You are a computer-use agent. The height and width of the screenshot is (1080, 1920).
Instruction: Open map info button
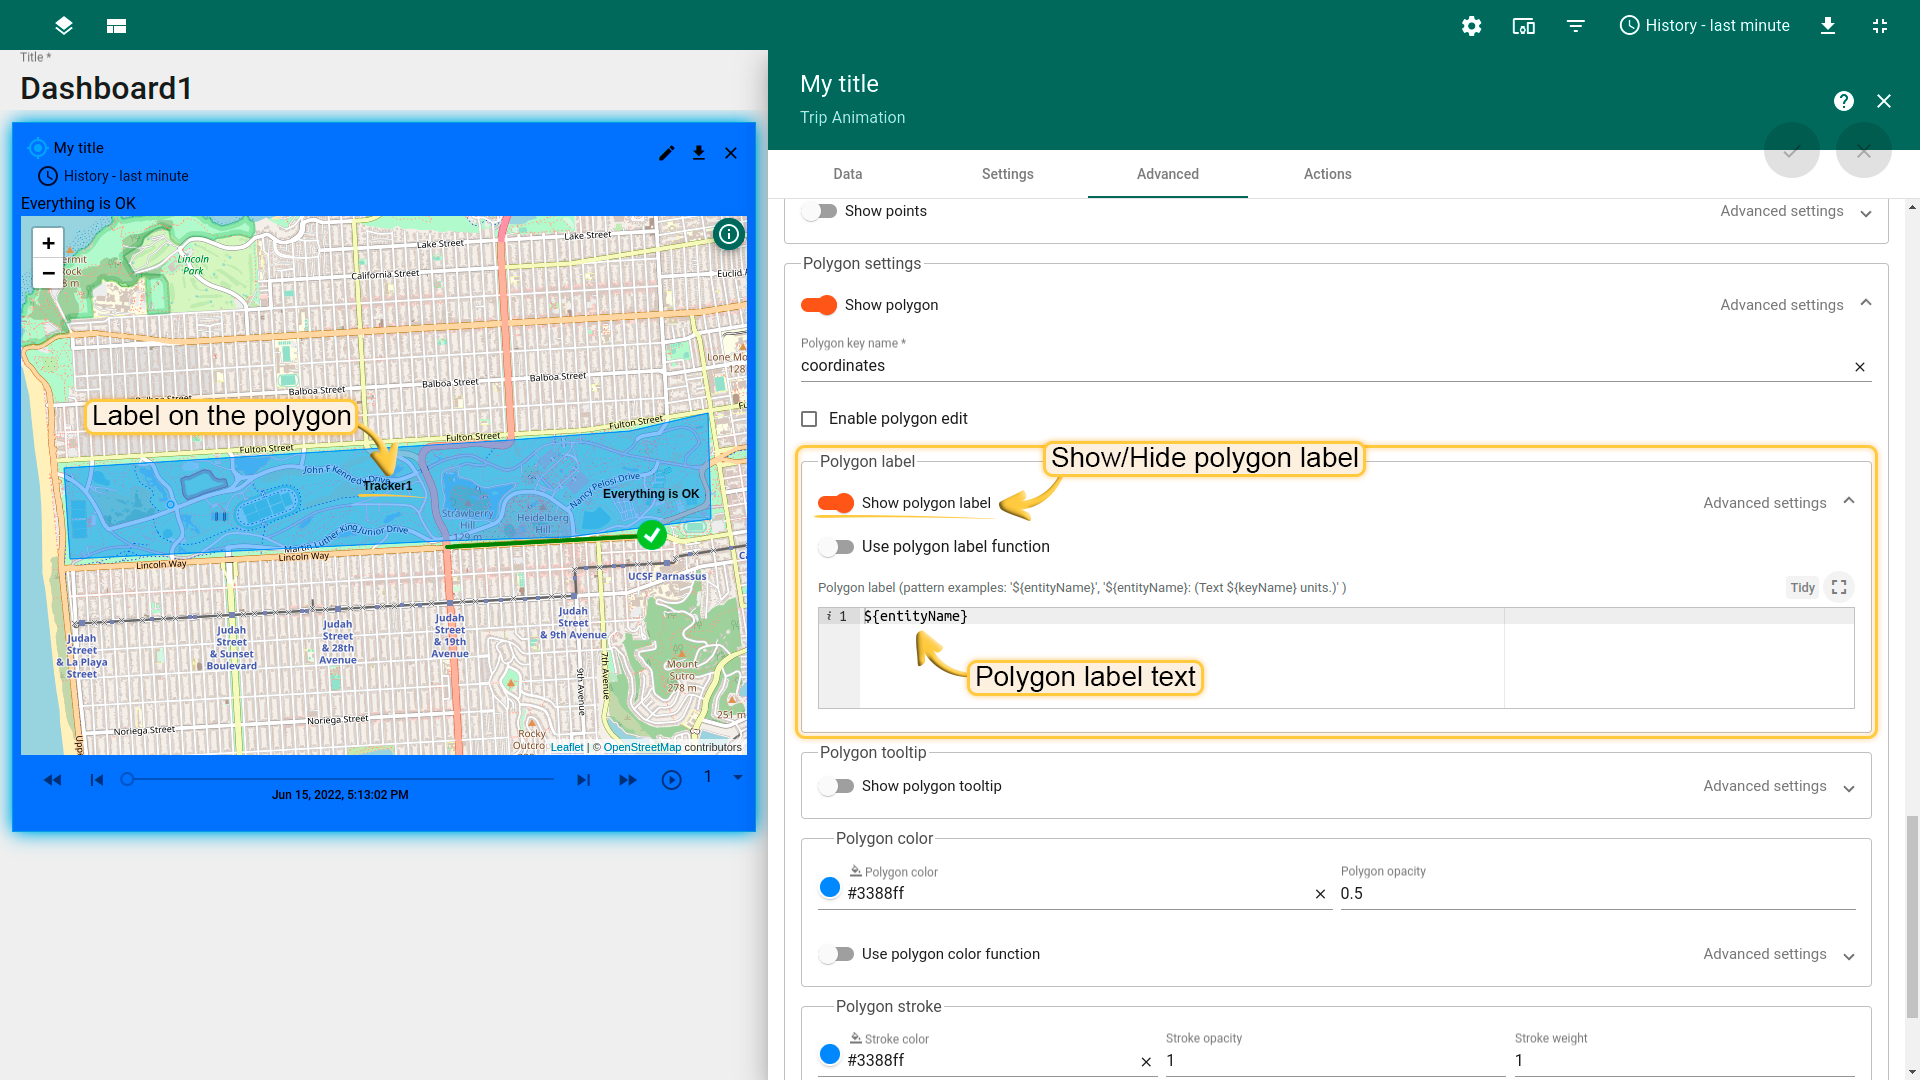coord(729,234)
